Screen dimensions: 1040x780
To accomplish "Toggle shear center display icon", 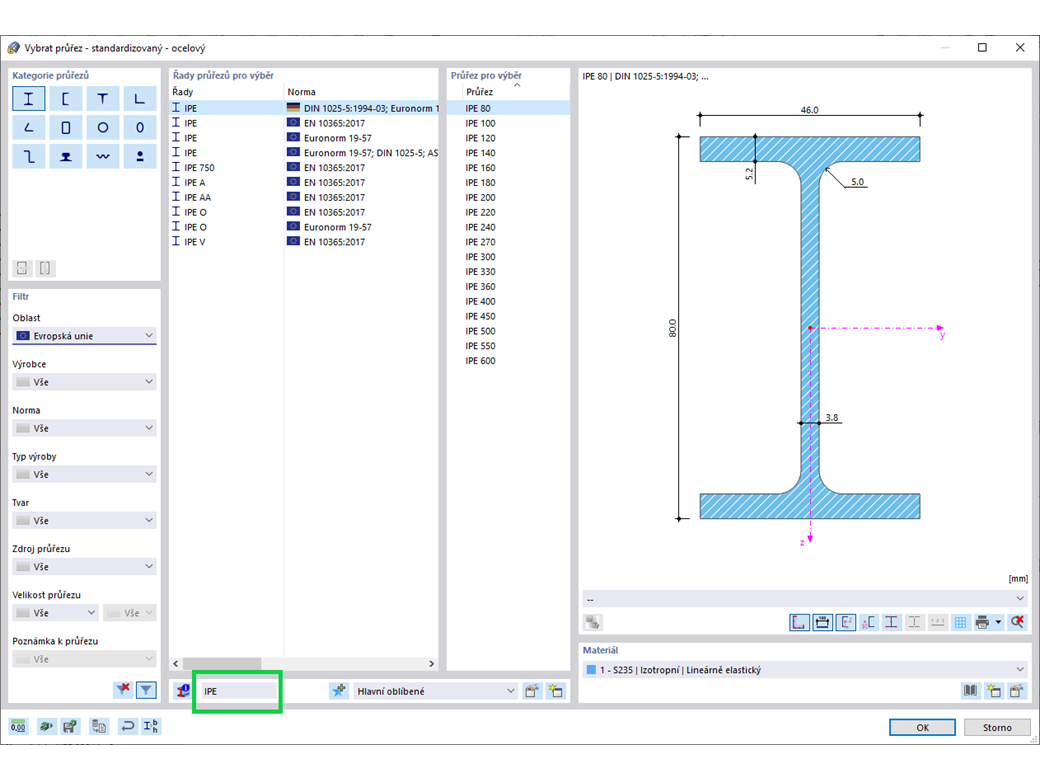I will pos(869,622).
